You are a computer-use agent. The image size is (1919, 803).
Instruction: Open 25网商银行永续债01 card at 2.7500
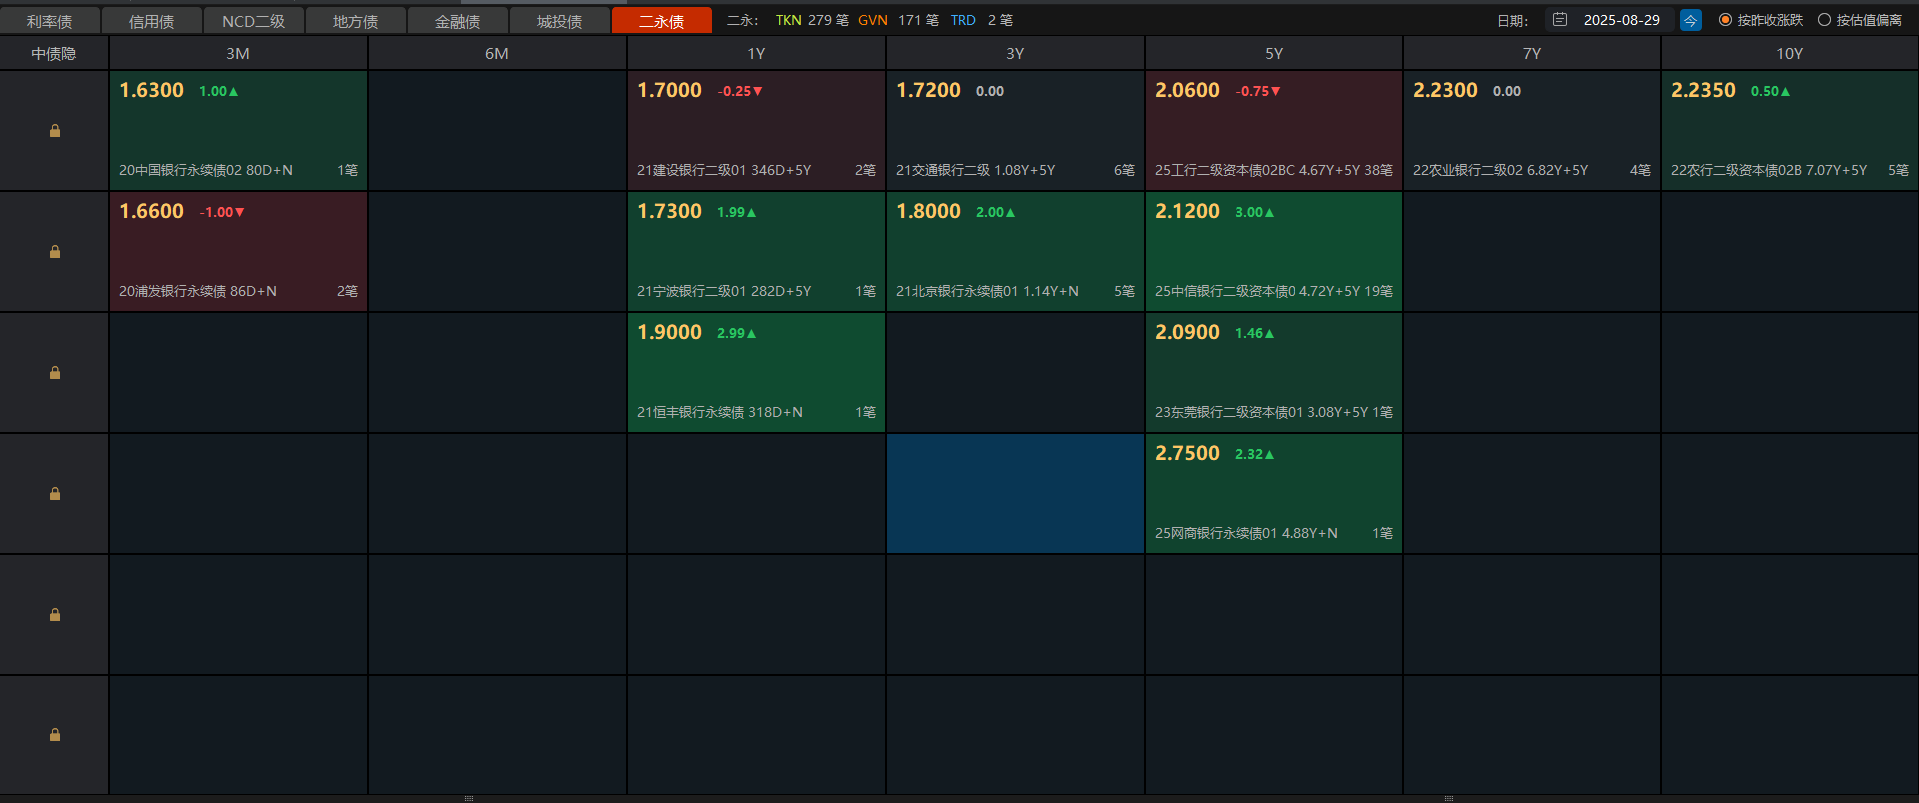(x=1274, y=494)
